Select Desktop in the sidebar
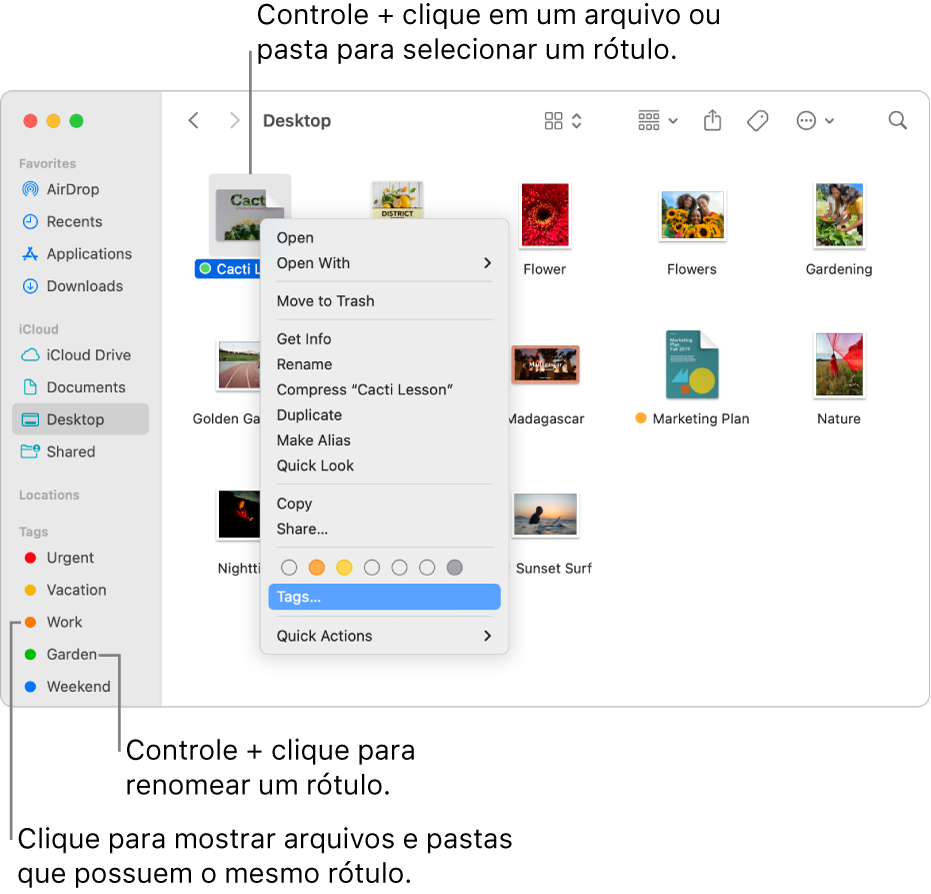Screen dimensions: 931x894 [x=80, y=419]
